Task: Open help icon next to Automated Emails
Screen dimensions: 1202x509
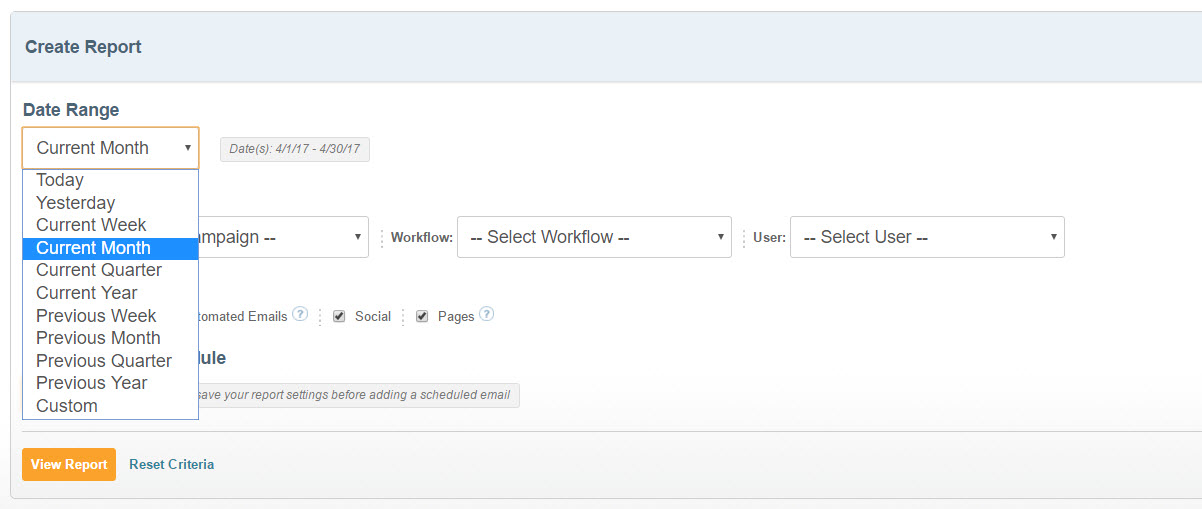Action: (300, 315)
